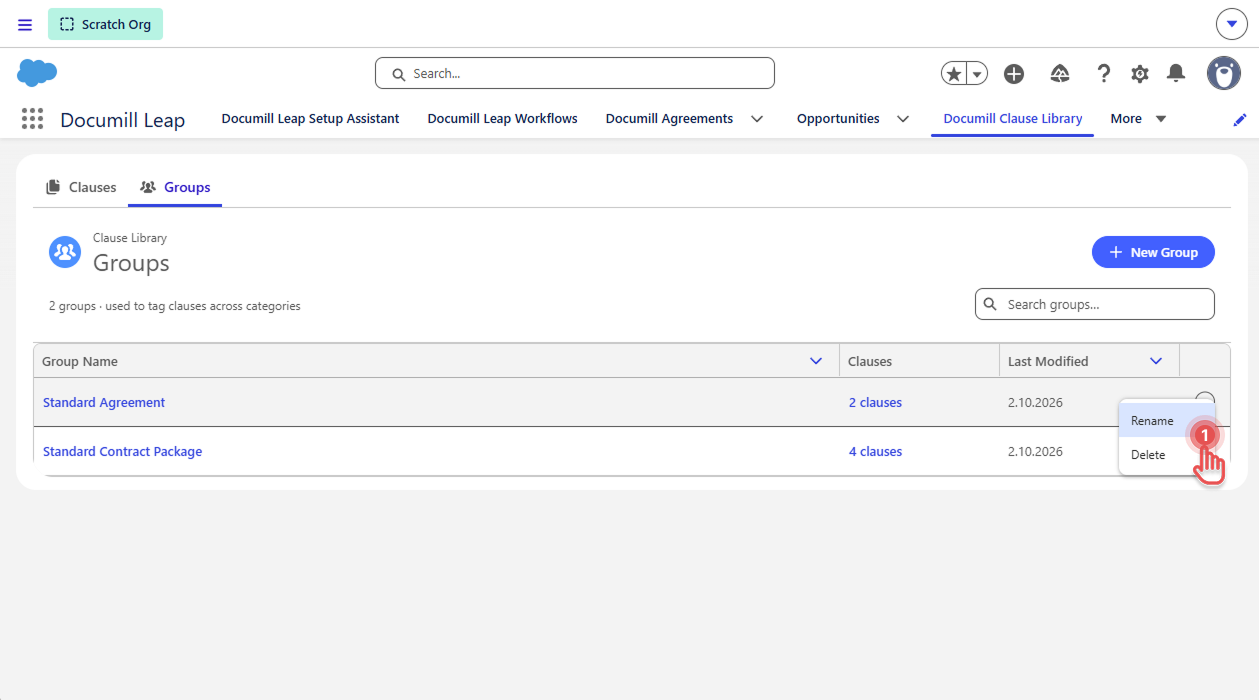This screenshot has height=700, width=1259.
Task: Expand the round dropdown at top right
Action: pyautogui.click(x=1232, y=24)
